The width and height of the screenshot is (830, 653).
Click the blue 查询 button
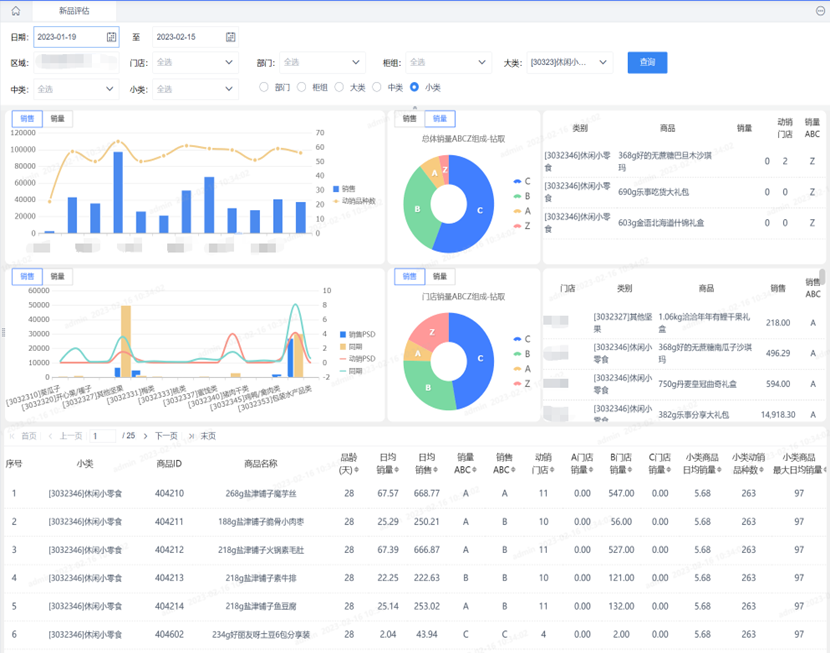coord(647,62)
